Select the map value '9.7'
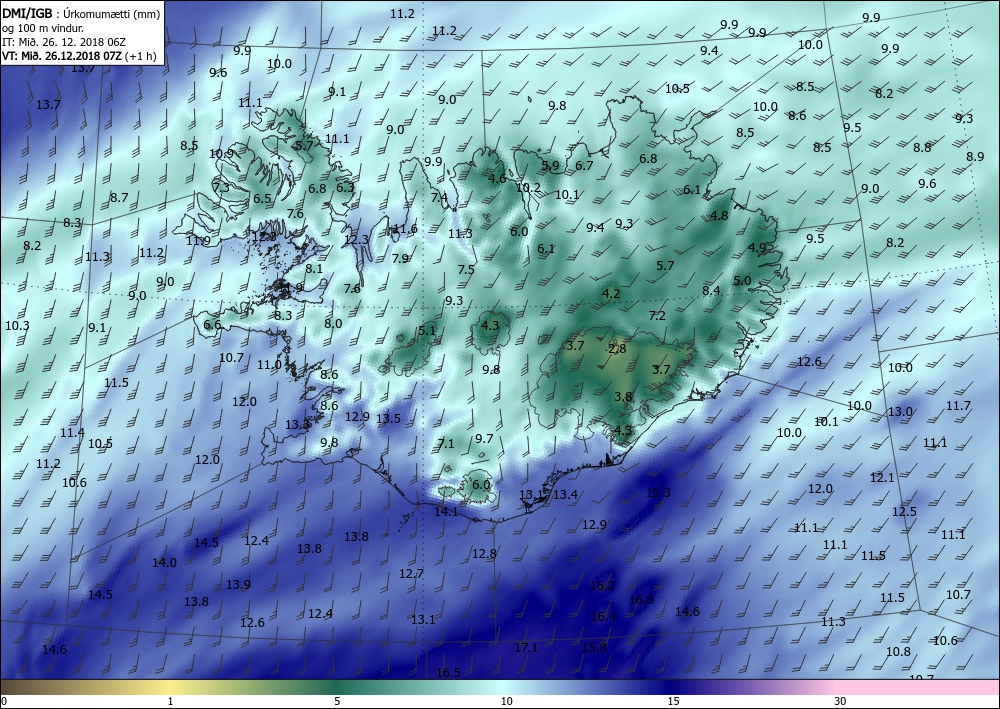Viewport: 1000px width, 709px height. [x=484, y=439]
